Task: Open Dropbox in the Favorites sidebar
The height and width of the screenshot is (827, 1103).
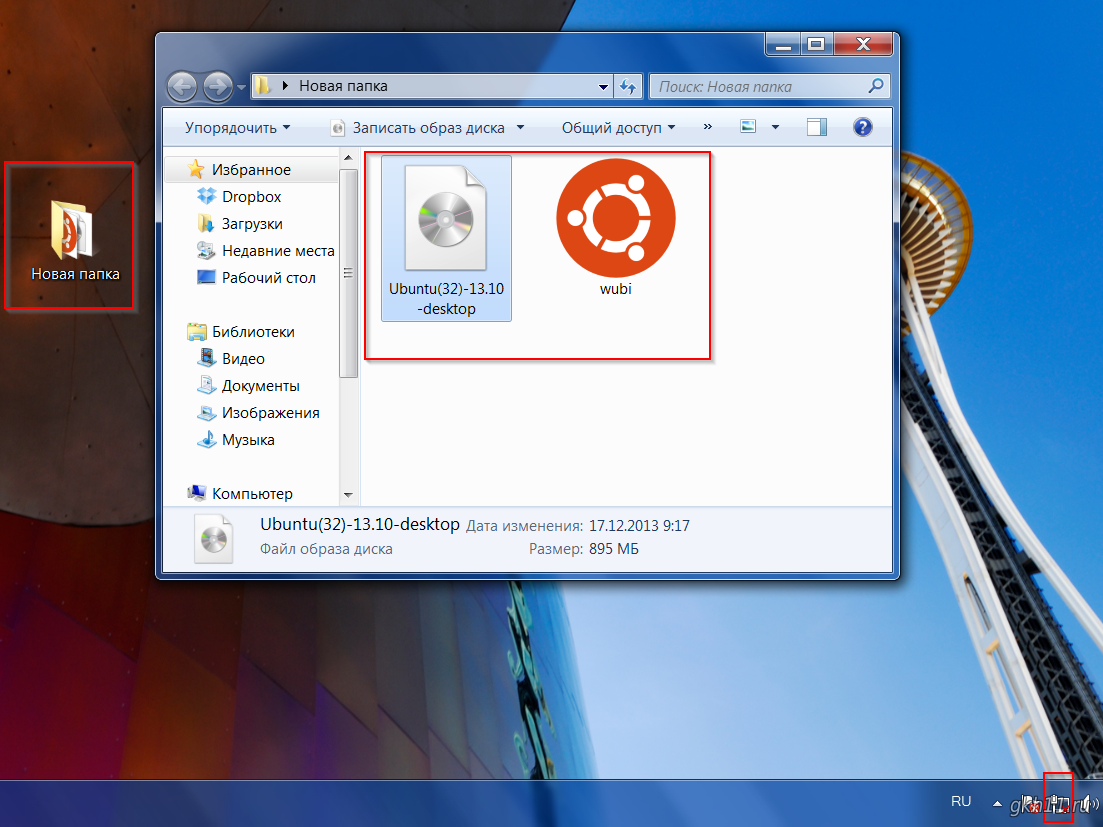Action: (x=251, y=197)
